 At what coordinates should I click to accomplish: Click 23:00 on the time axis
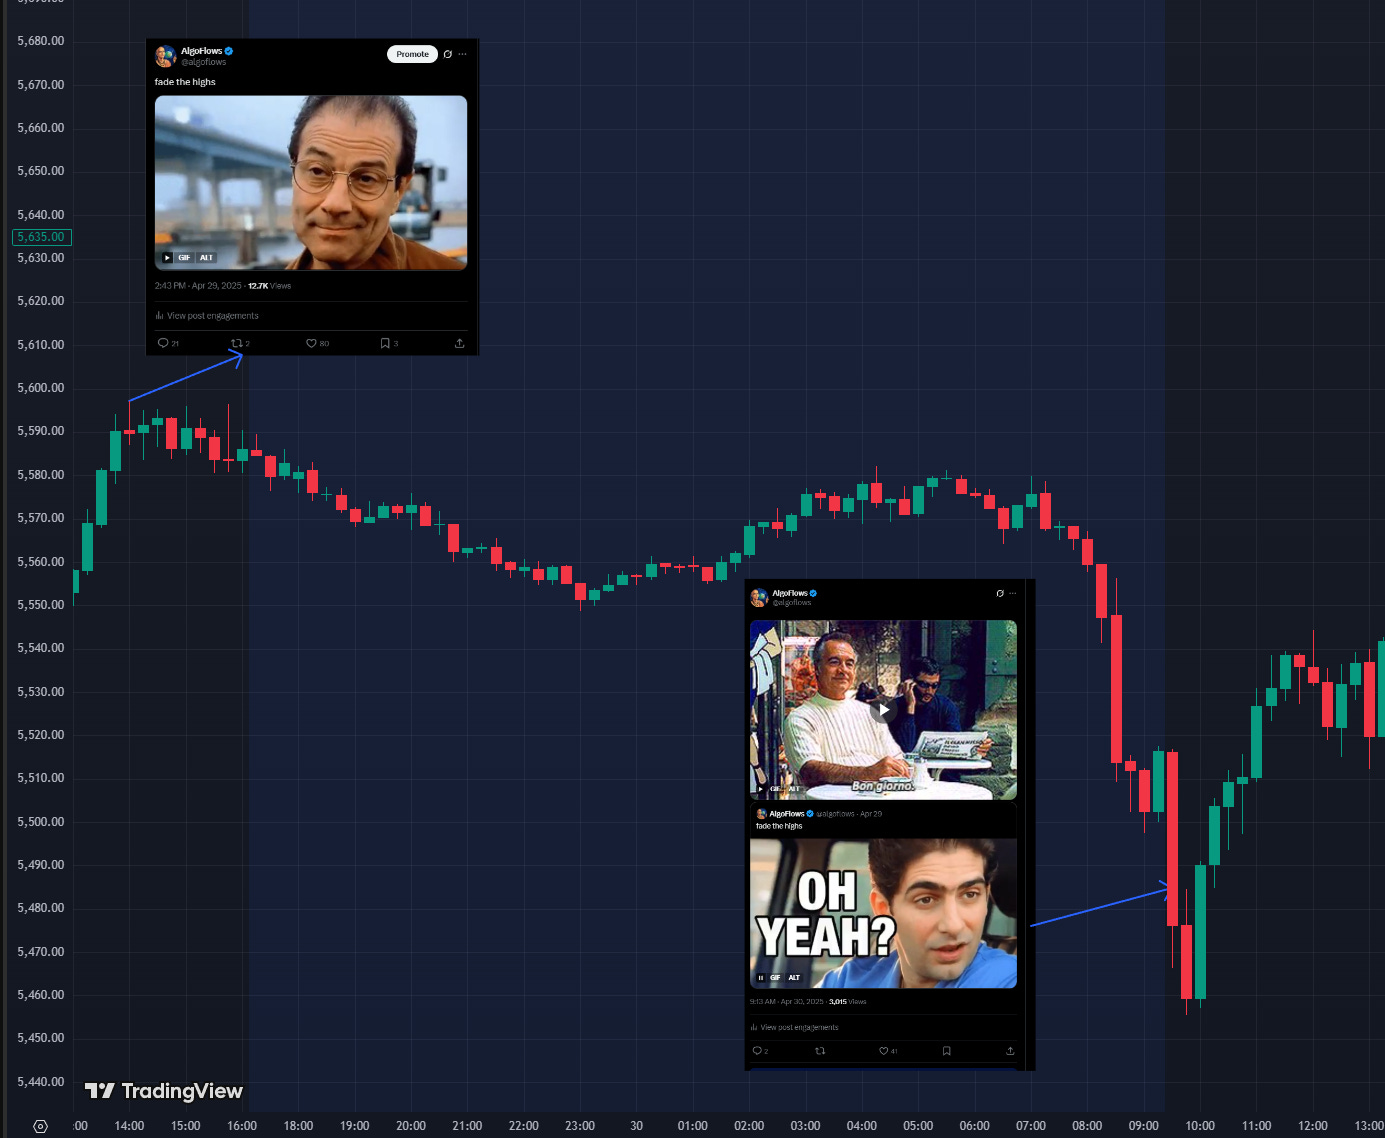[580, 1126]
